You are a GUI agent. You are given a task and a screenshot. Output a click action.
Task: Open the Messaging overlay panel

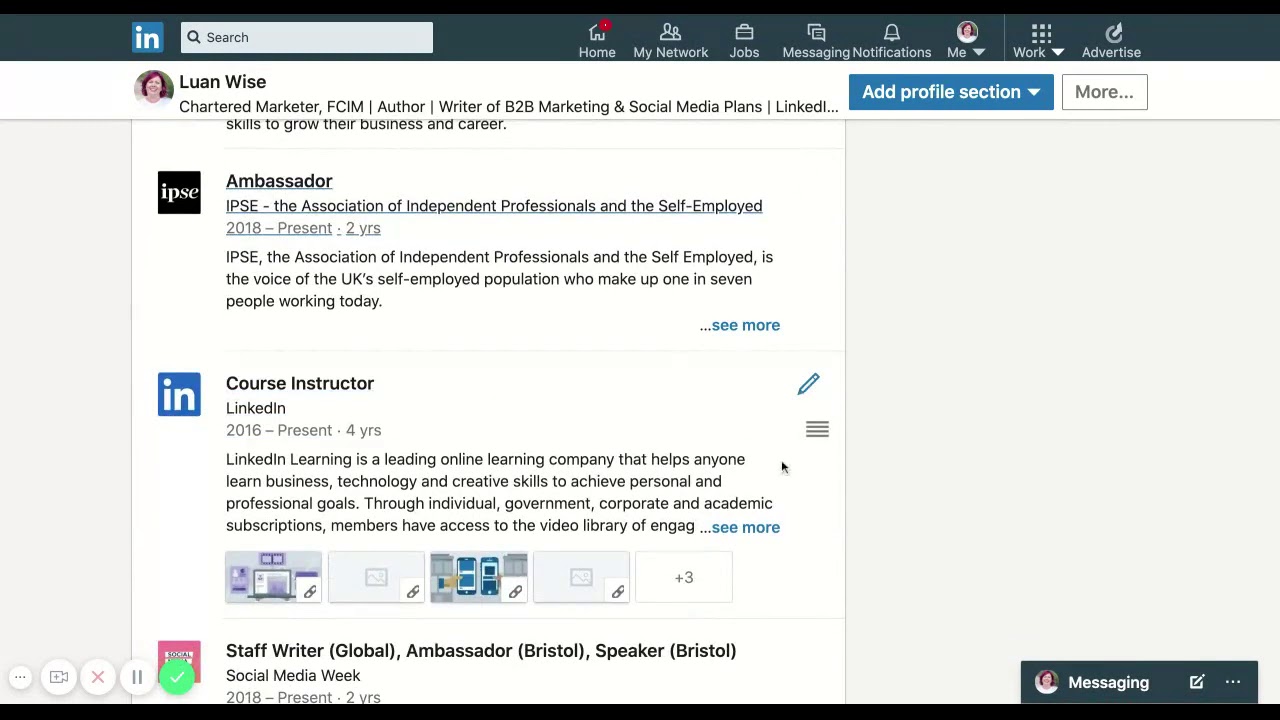coord(1108,682)
